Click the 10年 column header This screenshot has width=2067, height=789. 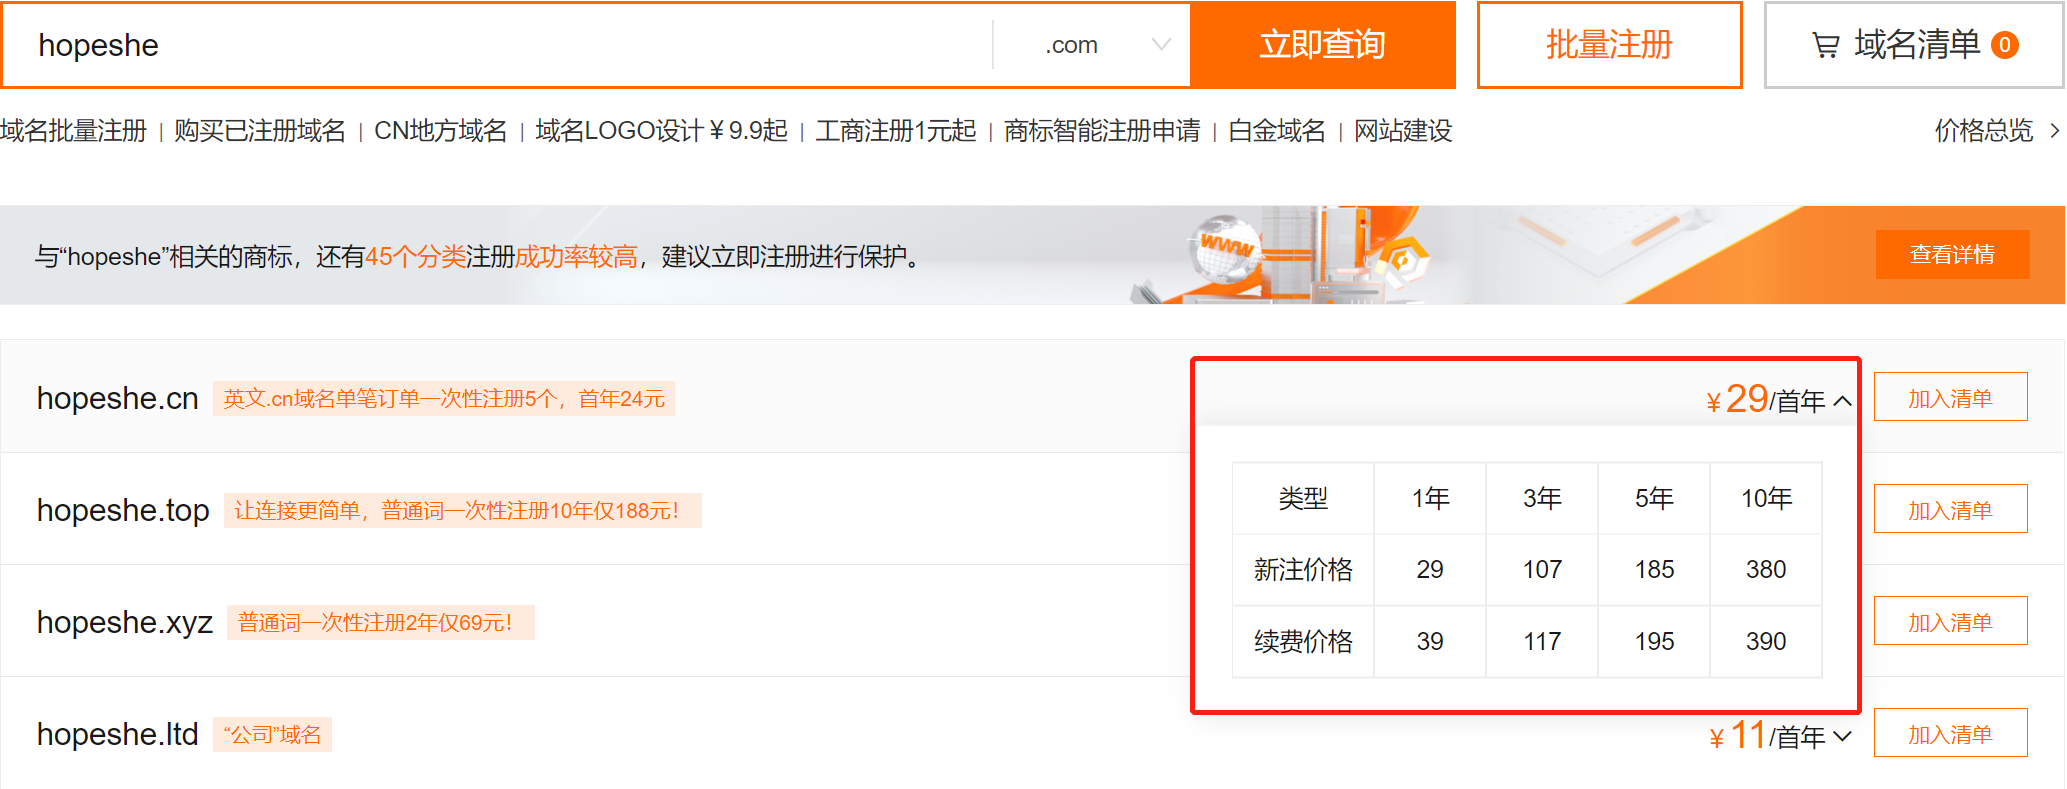pyautogui.click(x=1766, y=498)
